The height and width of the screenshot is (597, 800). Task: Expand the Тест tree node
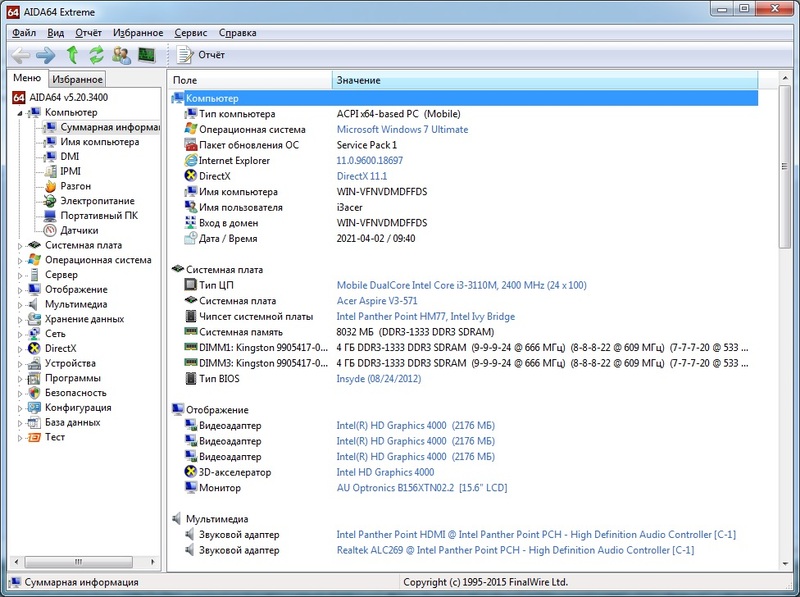pos(19,438)
